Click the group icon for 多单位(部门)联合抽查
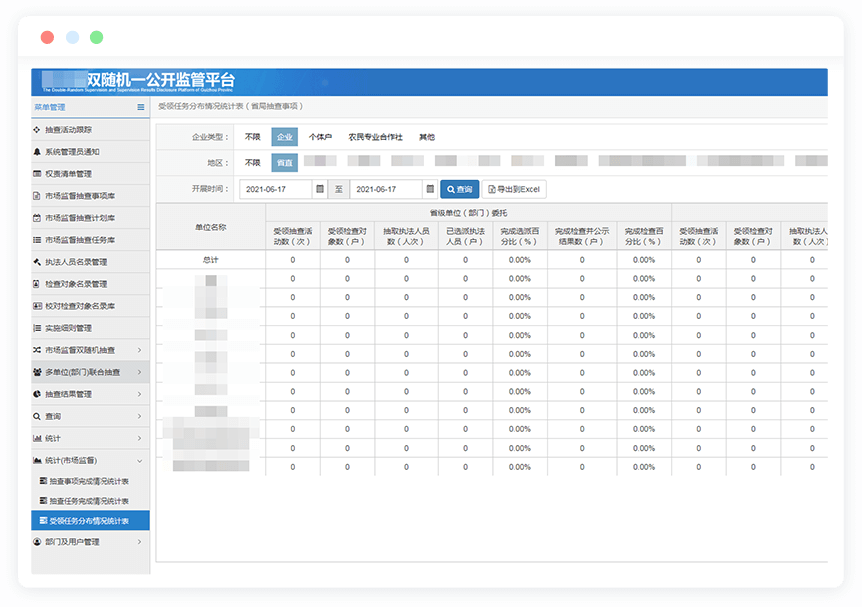This screenshot has width=862, height=607. coord(38,372)
